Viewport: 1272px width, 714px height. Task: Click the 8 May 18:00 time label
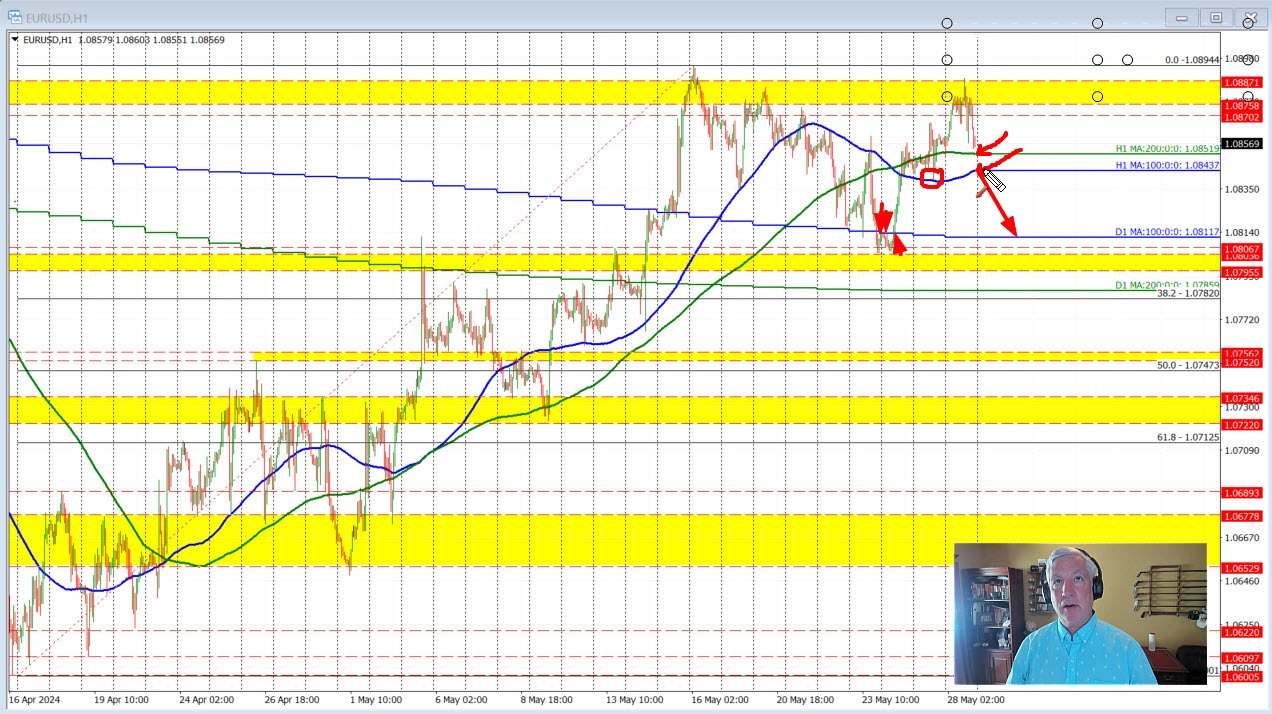tap(546, 700)
